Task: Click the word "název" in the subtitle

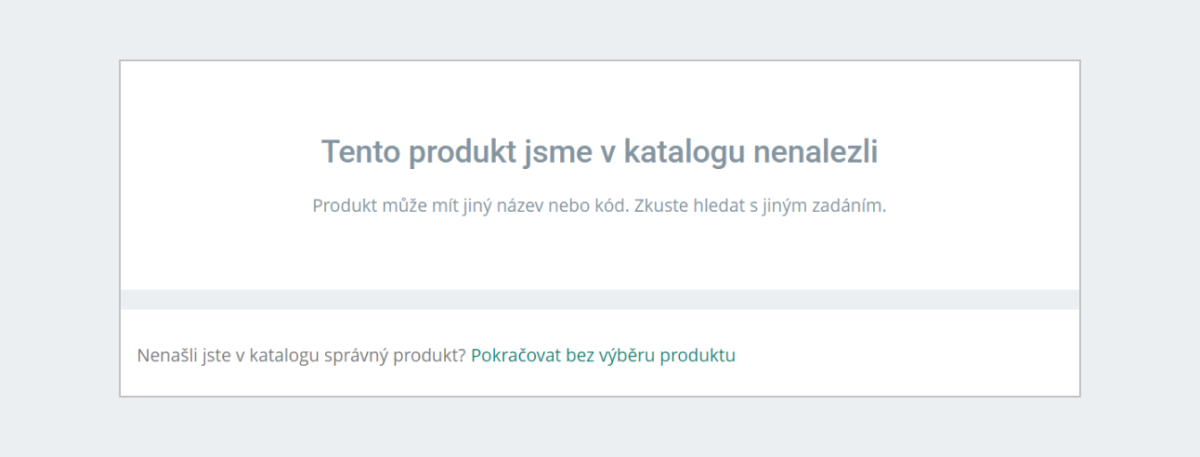Action: pyautogui.click(x=521, y=206)
